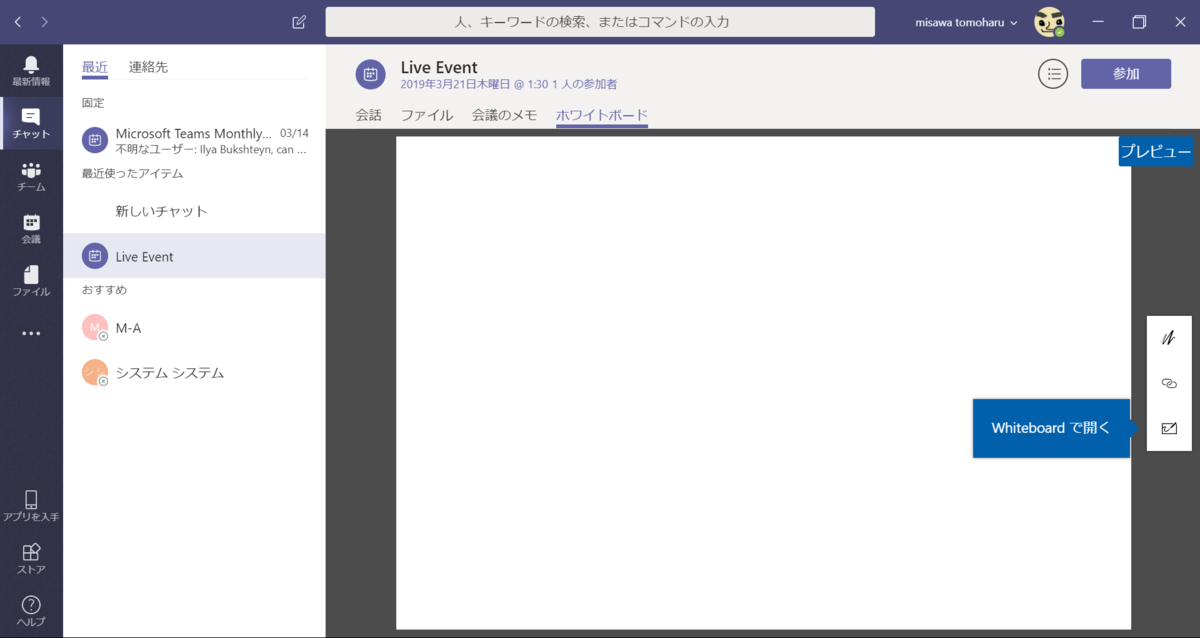
Task: Open the Store (ストア) icon
Action: click(31, 559)
